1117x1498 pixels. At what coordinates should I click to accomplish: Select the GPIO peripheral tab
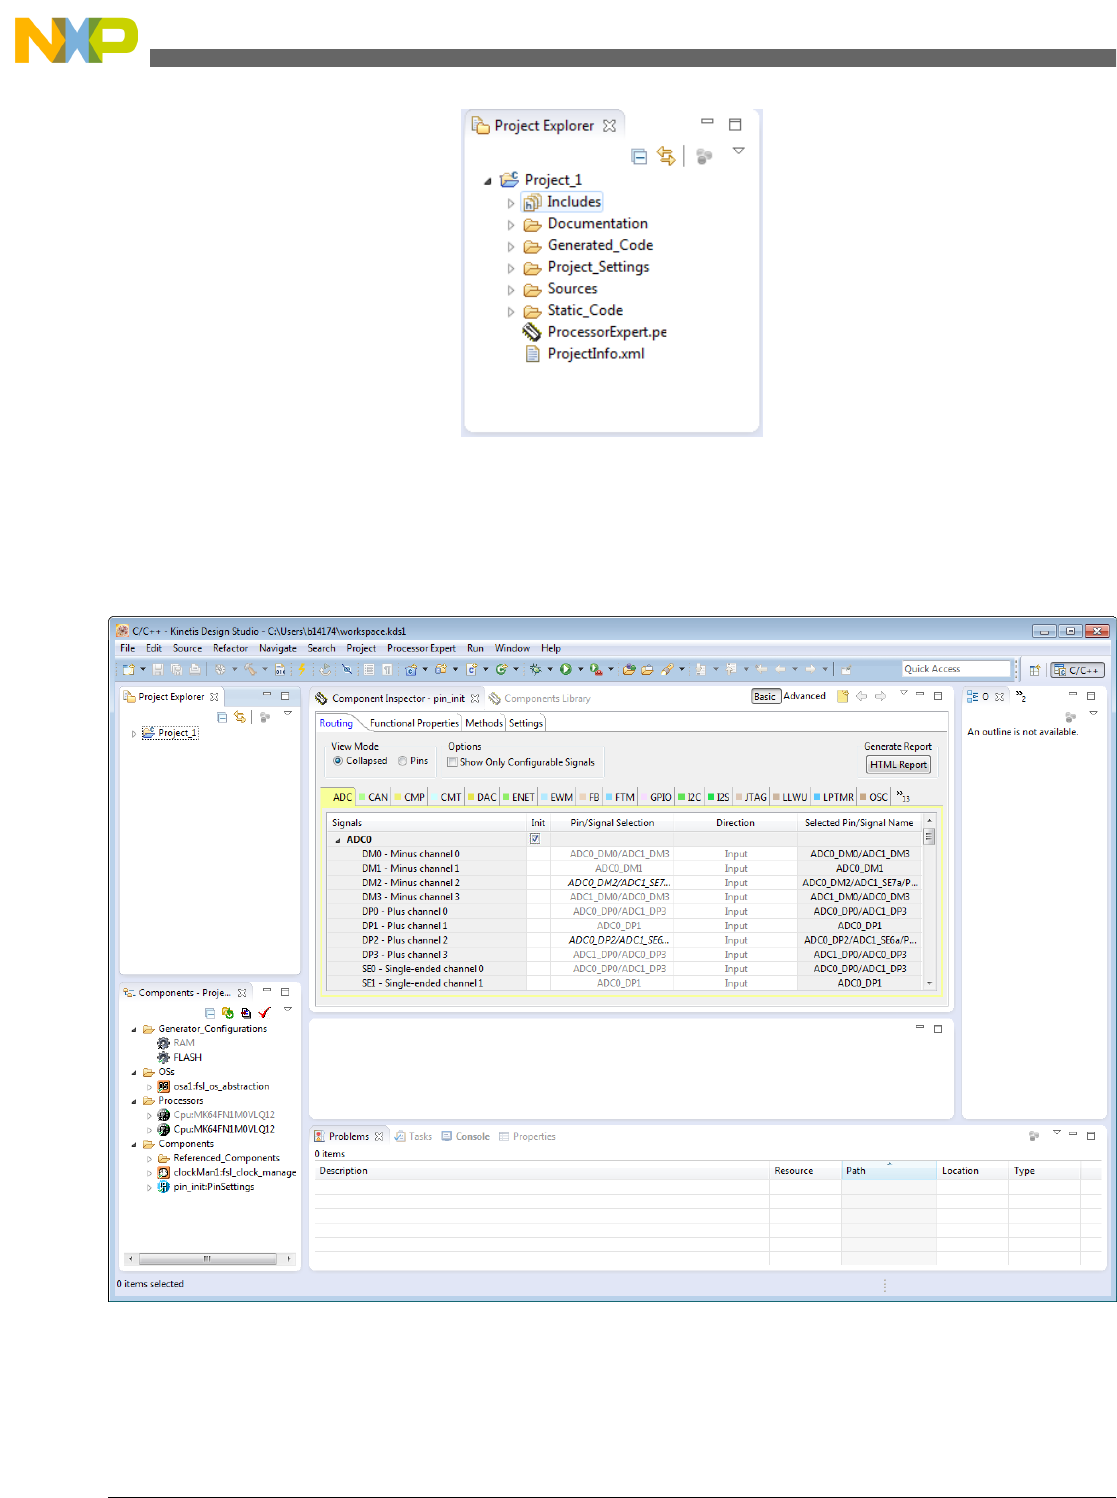tap(657, 797)
